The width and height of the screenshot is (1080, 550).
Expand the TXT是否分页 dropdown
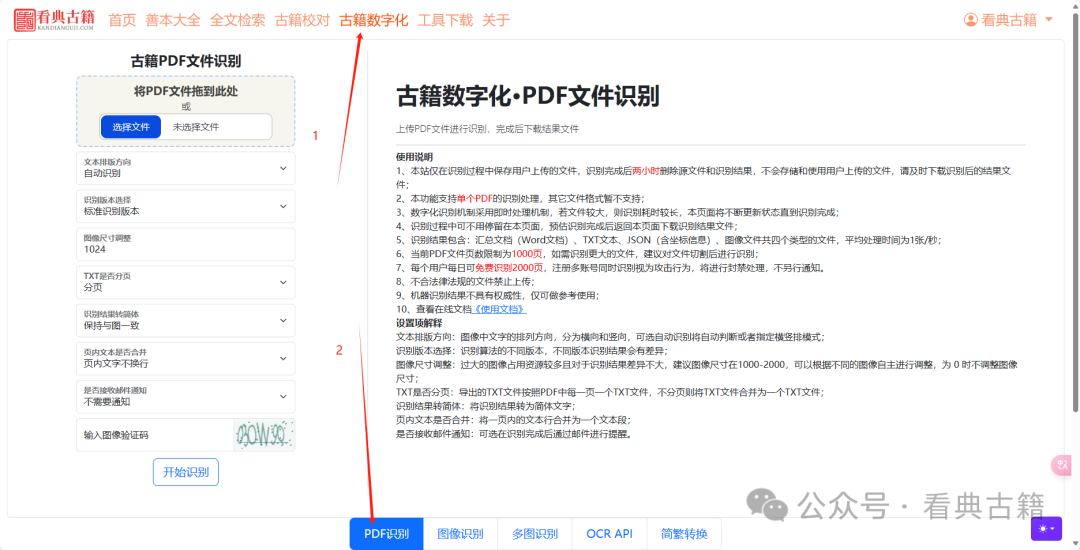(x=186, y=282)
